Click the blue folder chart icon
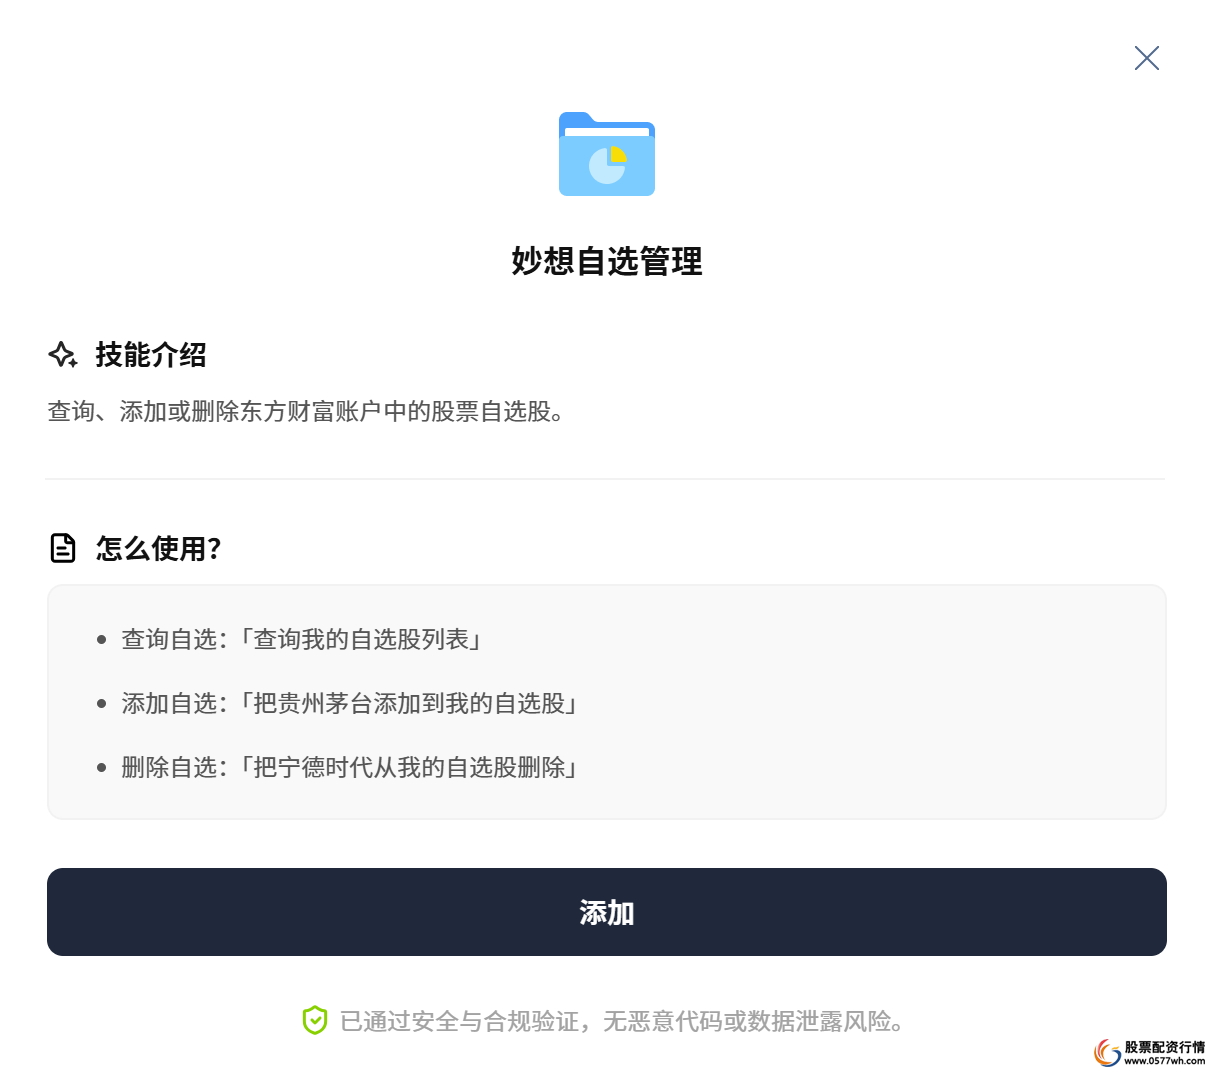This screenshot has height=1074, width=1211. coord(607,154)
